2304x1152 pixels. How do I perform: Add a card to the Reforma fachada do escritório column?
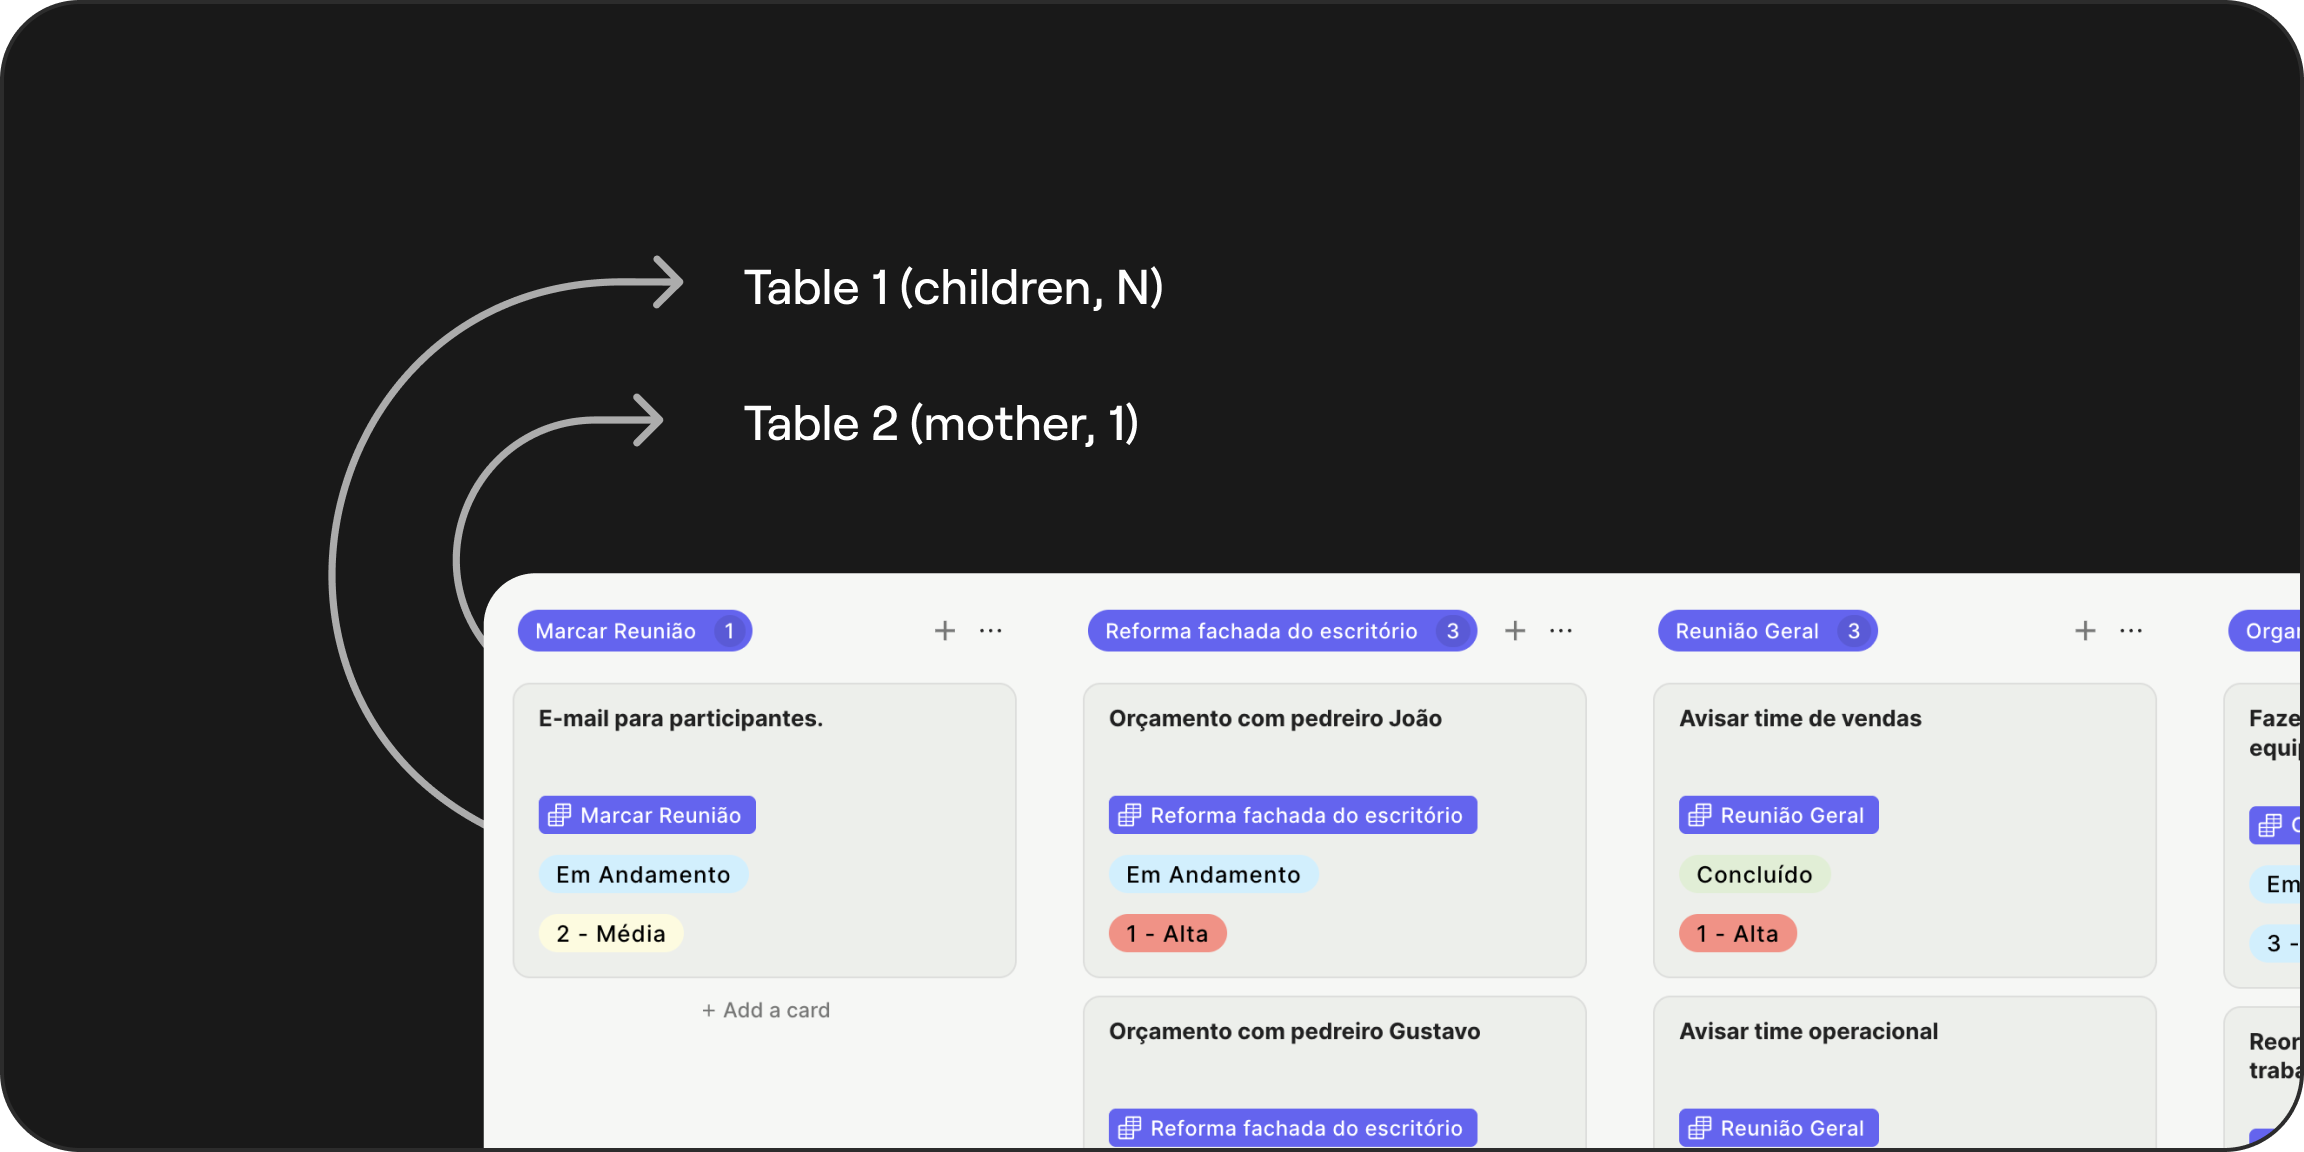pos(1515,630)
